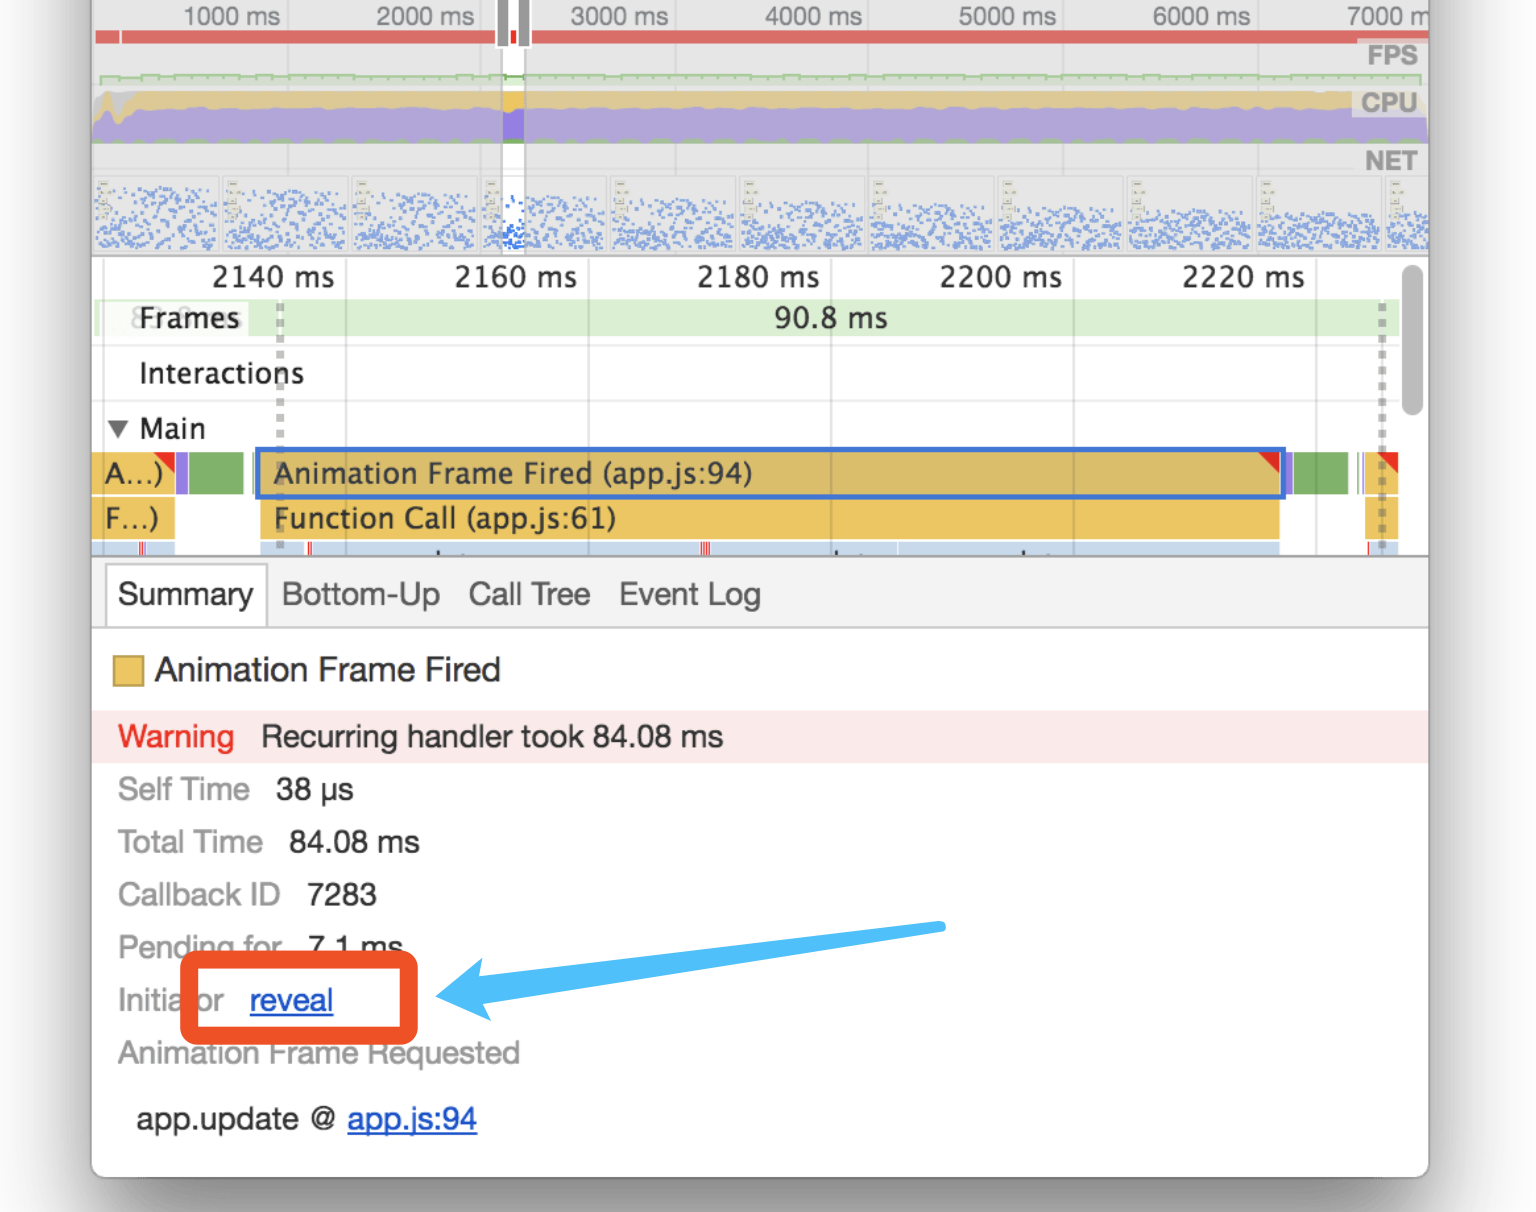Click the app.update stack frame text
Viewport: 1536px width, 1212px height.
[x=217, y=1118]
